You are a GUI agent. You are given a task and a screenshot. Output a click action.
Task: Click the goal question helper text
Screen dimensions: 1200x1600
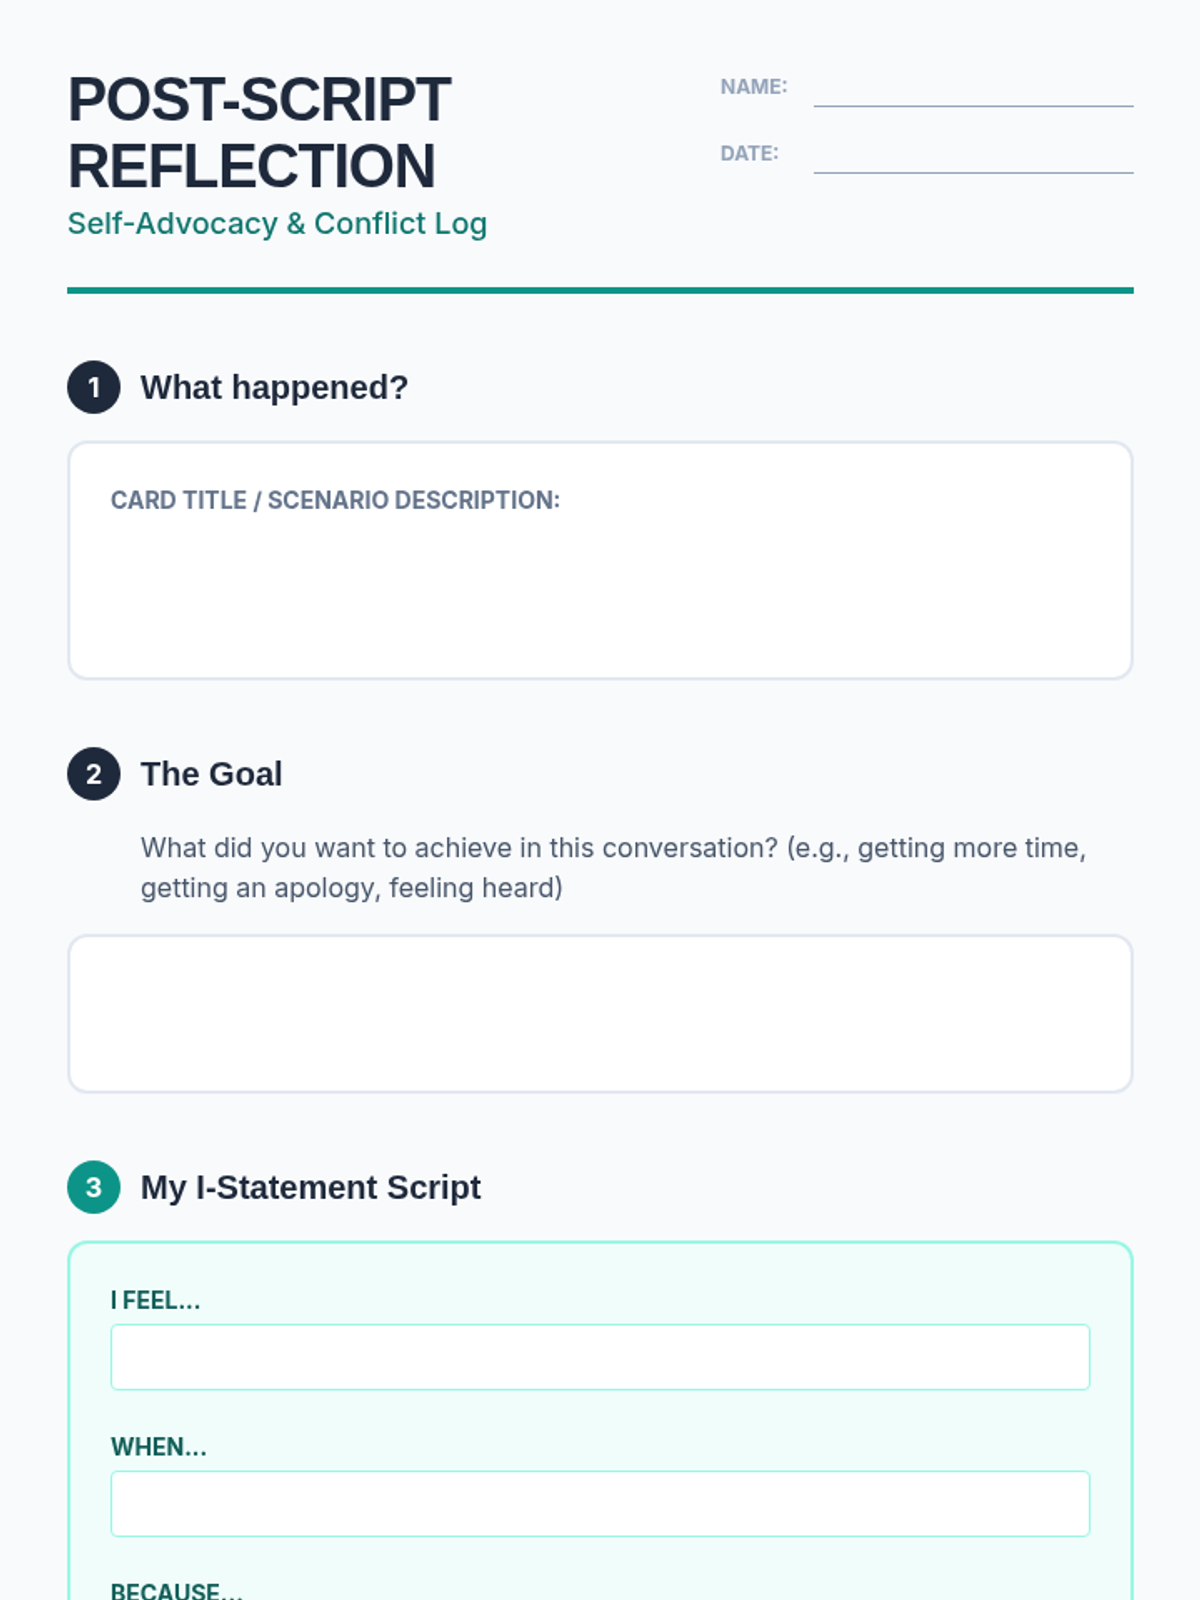coord(613,867)
